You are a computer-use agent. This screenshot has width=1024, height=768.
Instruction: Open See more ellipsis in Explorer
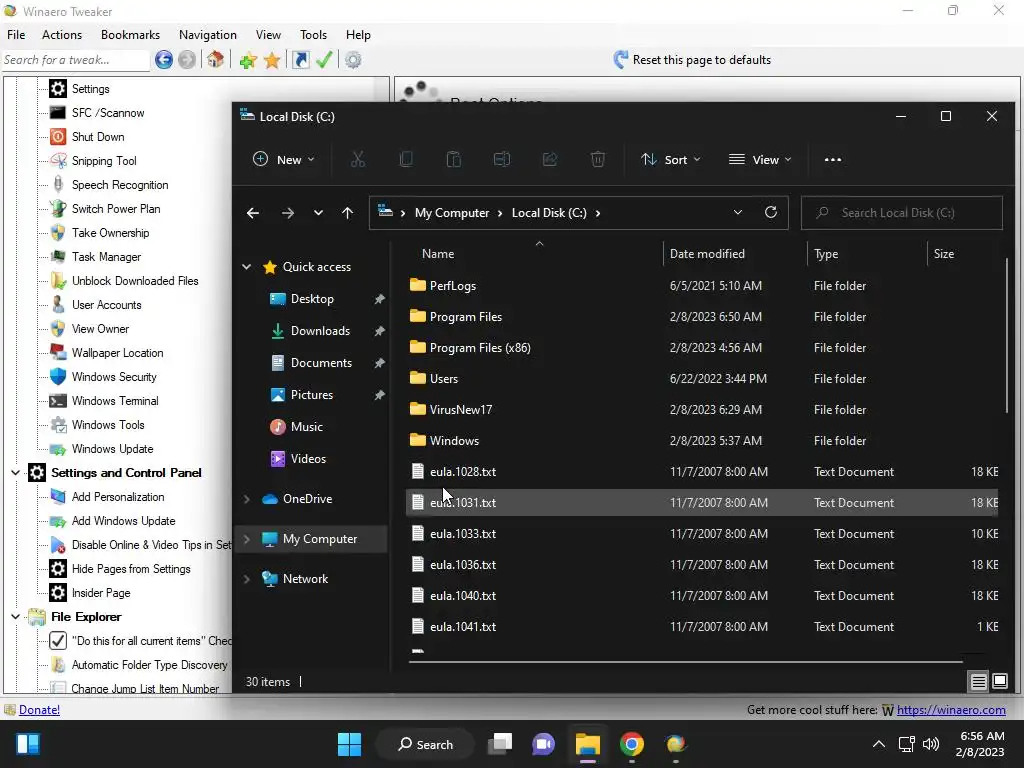(833, 159)
